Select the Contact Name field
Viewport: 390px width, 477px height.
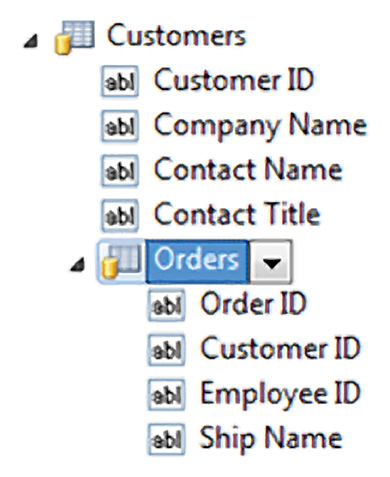pos(248,170)
